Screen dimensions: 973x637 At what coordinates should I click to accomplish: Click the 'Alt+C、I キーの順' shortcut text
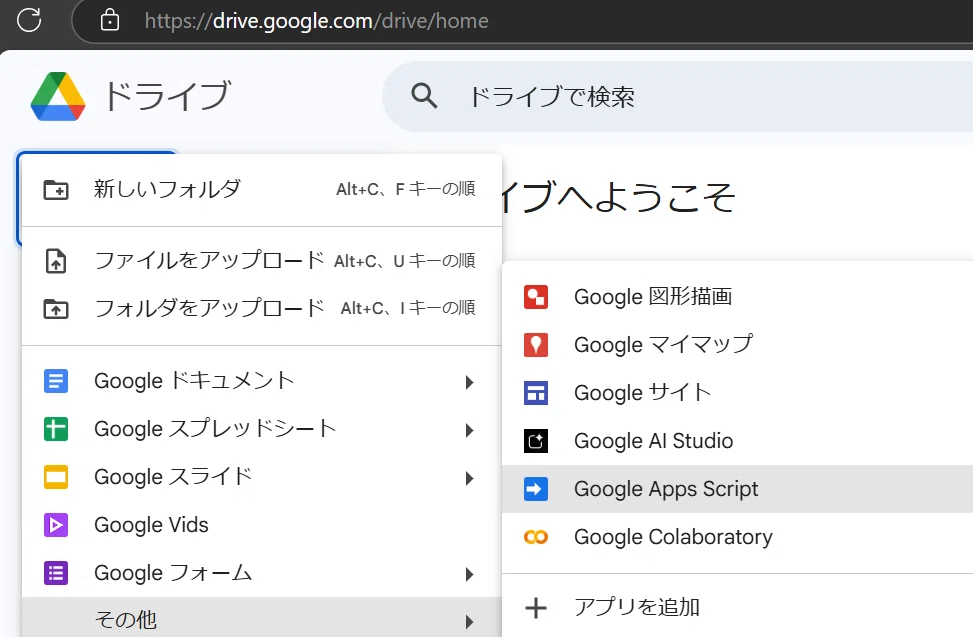pyautogui.click(x=408, y=308)
